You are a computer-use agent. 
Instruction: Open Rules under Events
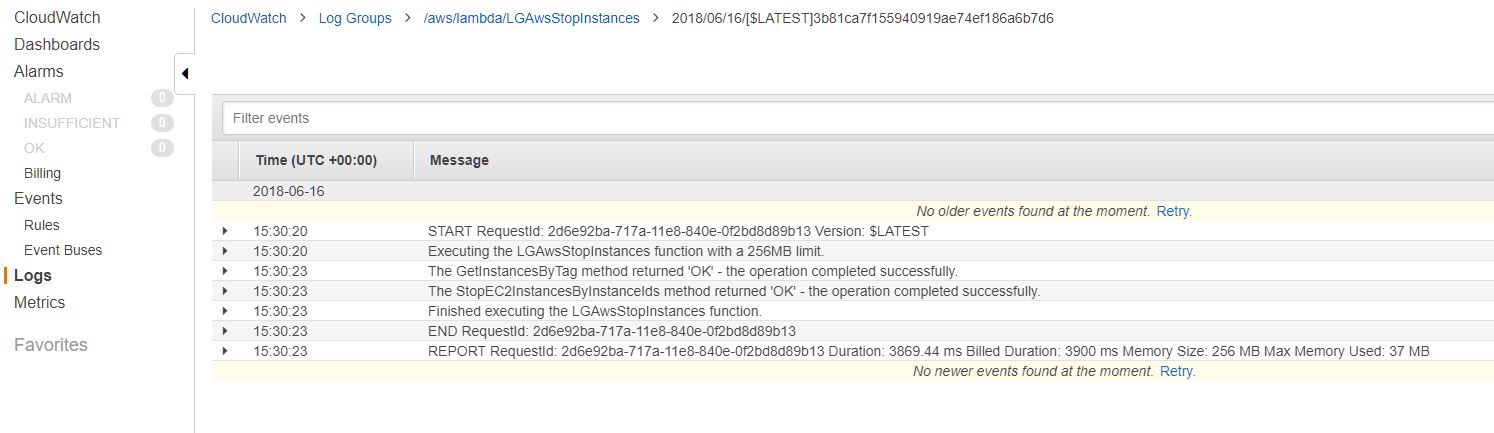(42, 225)
